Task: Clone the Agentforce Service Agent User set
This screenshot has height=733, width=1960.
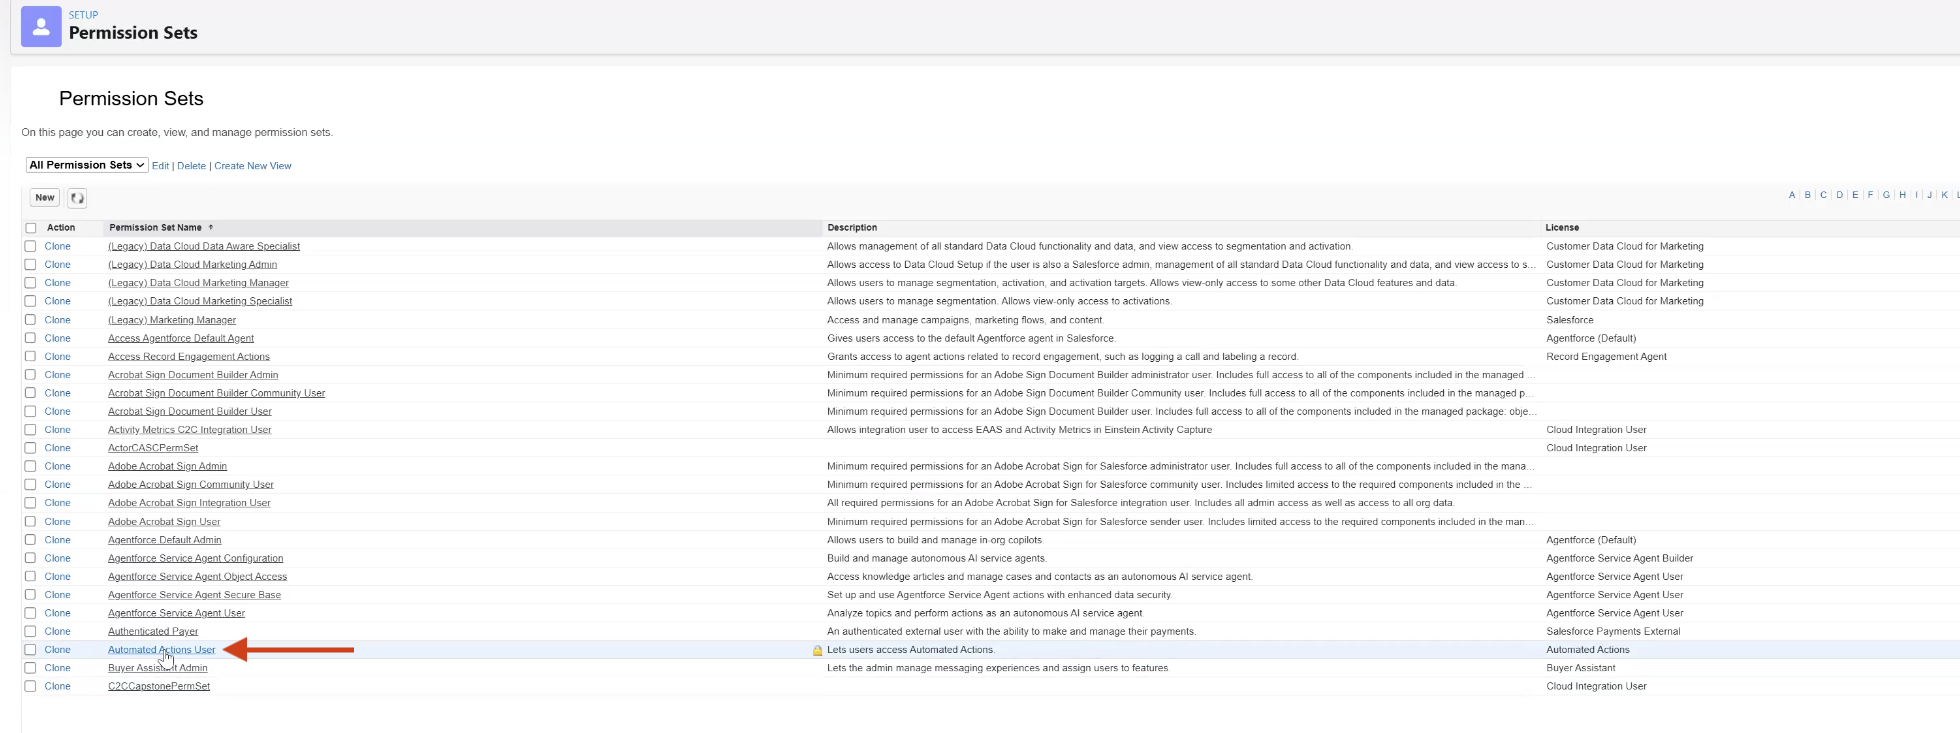Action: [58, 613]
